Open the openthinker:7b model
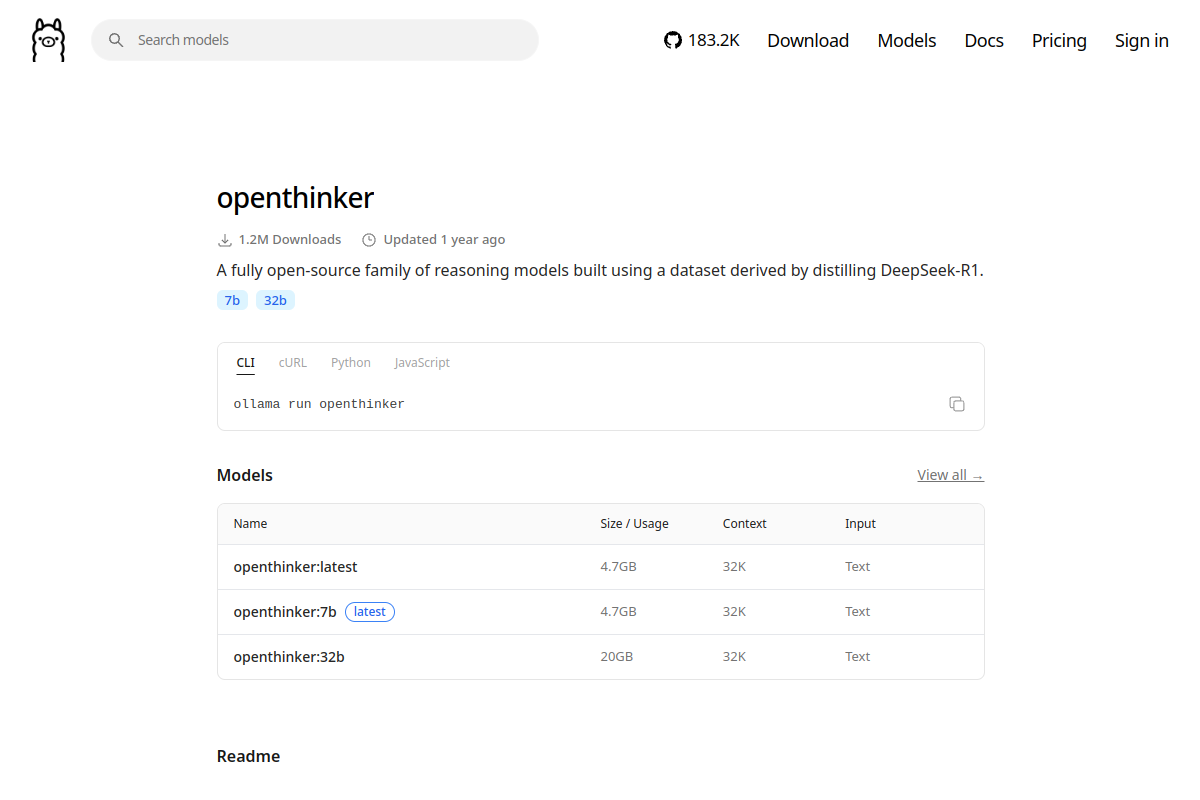 [x=285, y=612]
